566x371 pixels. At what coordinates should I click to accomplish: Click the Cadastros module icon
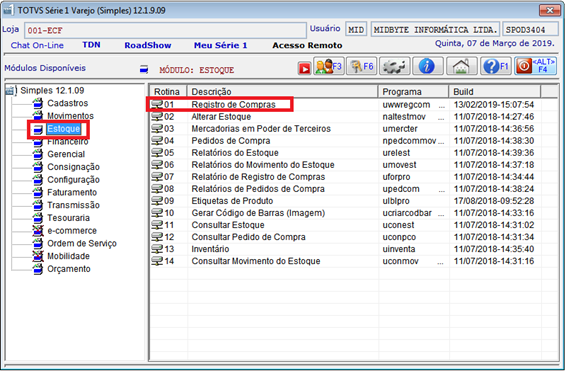(x=38, y=103)
